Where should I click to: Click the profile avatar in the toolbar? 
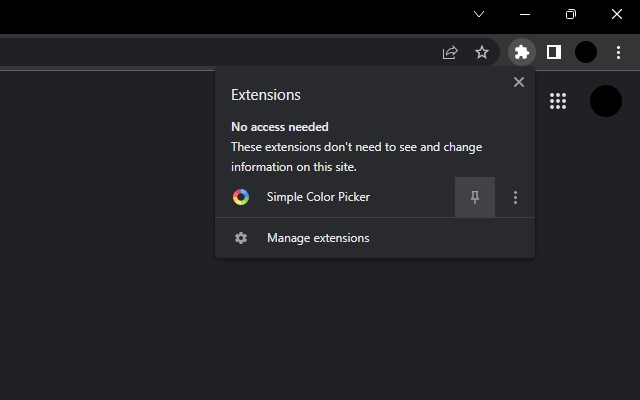click(x=586, y=52)
